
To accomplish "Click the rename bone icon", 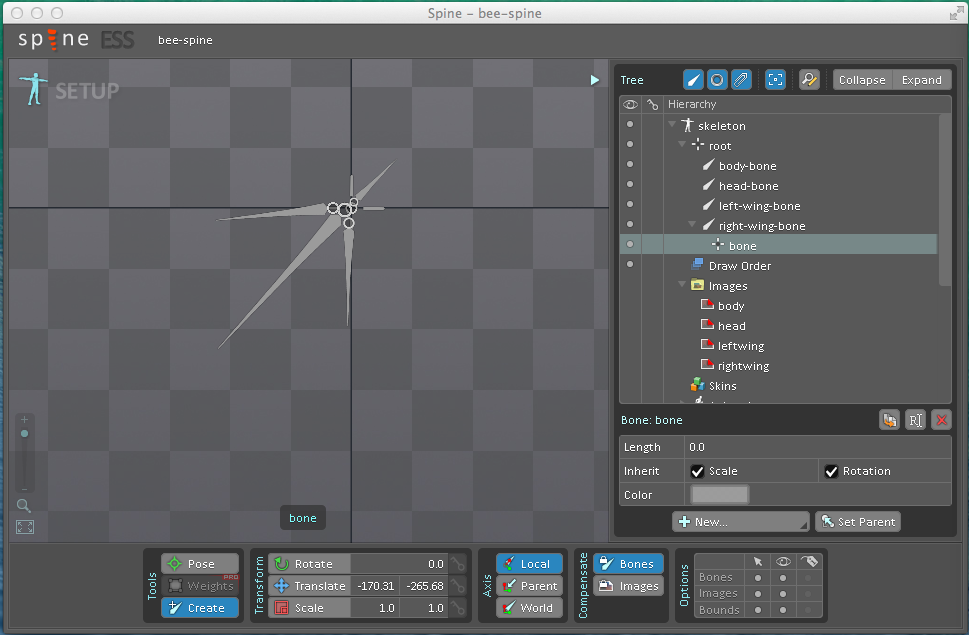I will pyautogui.click(x=915, y=420).
